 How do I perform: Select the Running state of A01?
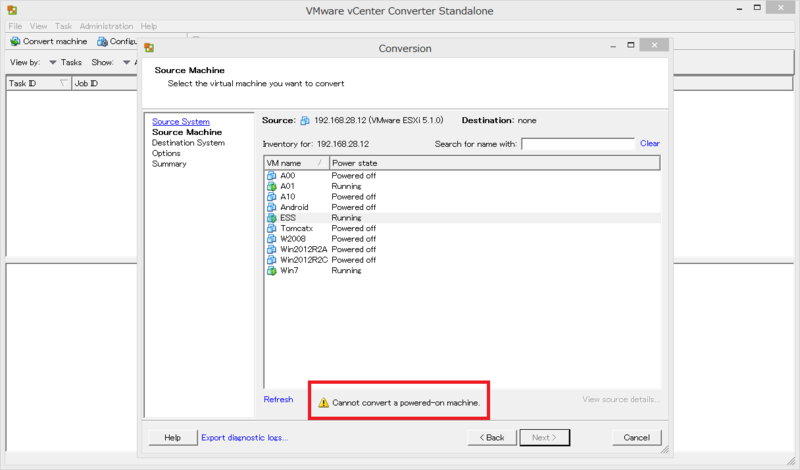346,186
